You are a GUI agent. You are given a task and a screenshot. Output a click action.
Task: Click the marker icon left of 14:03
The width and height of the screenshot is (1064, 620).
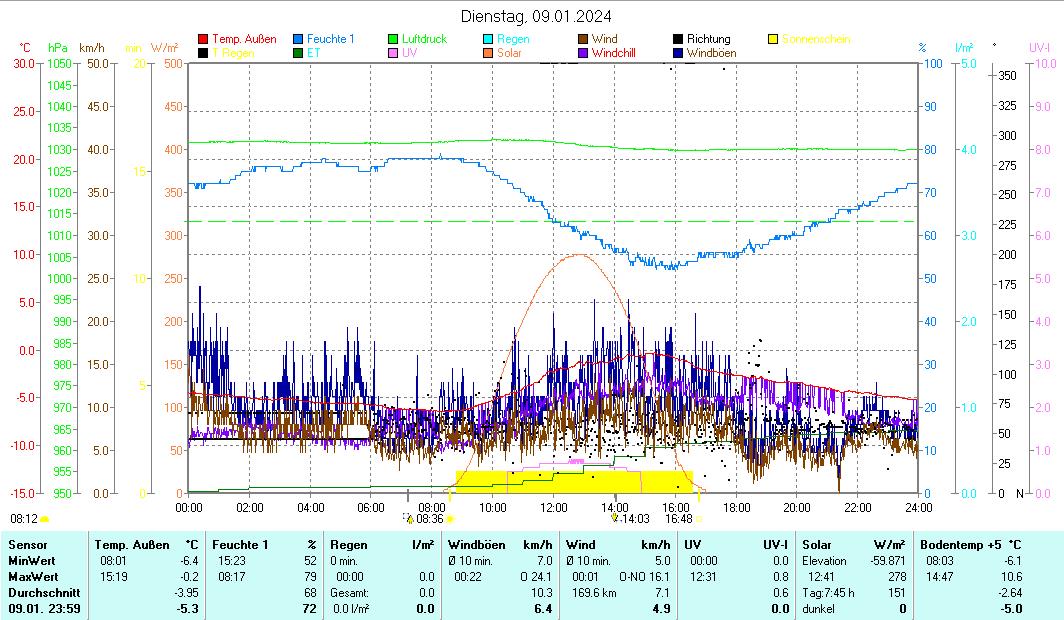tap(615, 518)
